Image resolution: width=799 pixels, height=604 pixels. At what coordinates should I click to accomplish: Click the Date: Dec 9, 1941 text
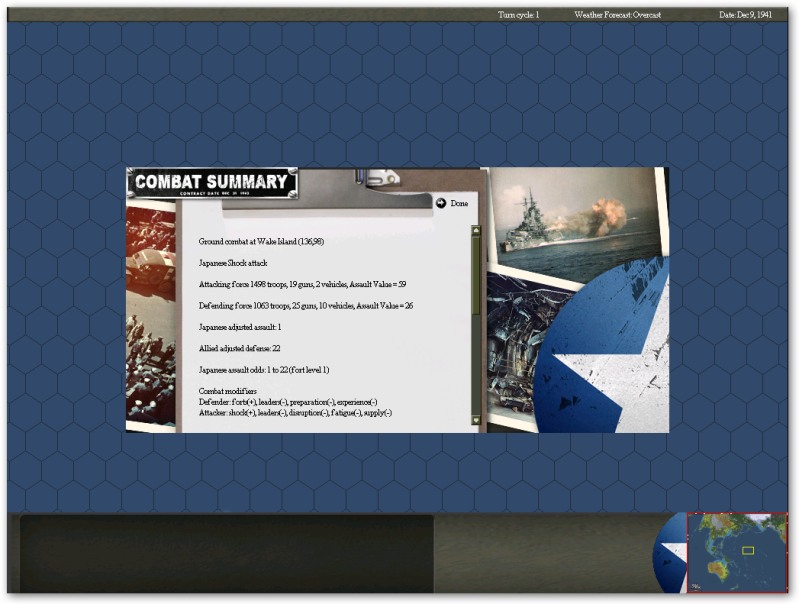click(x=745, y=15)
